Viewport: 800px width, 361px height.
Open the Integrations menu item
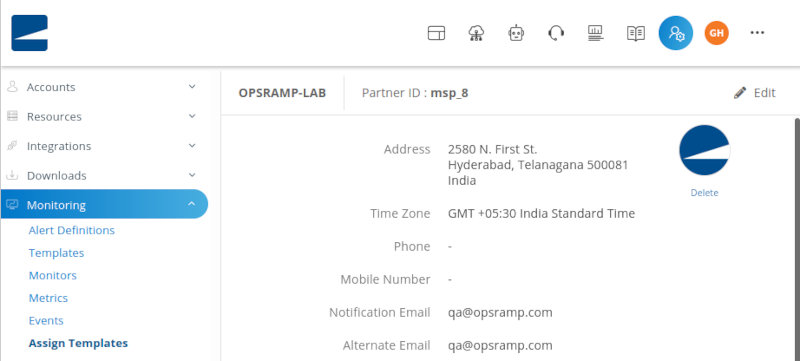(x=104, y=146)
